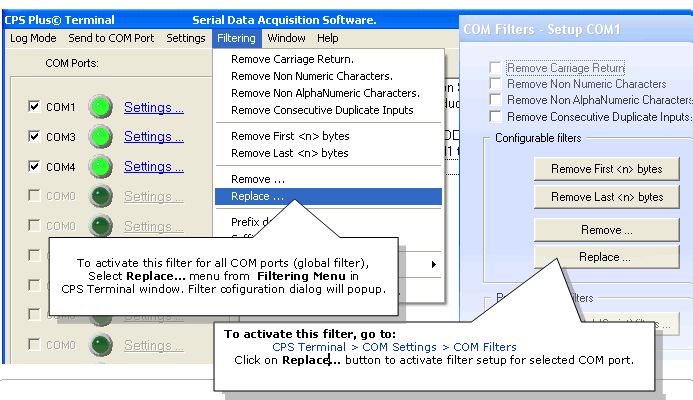Open the Help menu
The height and width of the screenshot is (400, 693).
click(327, 38)
